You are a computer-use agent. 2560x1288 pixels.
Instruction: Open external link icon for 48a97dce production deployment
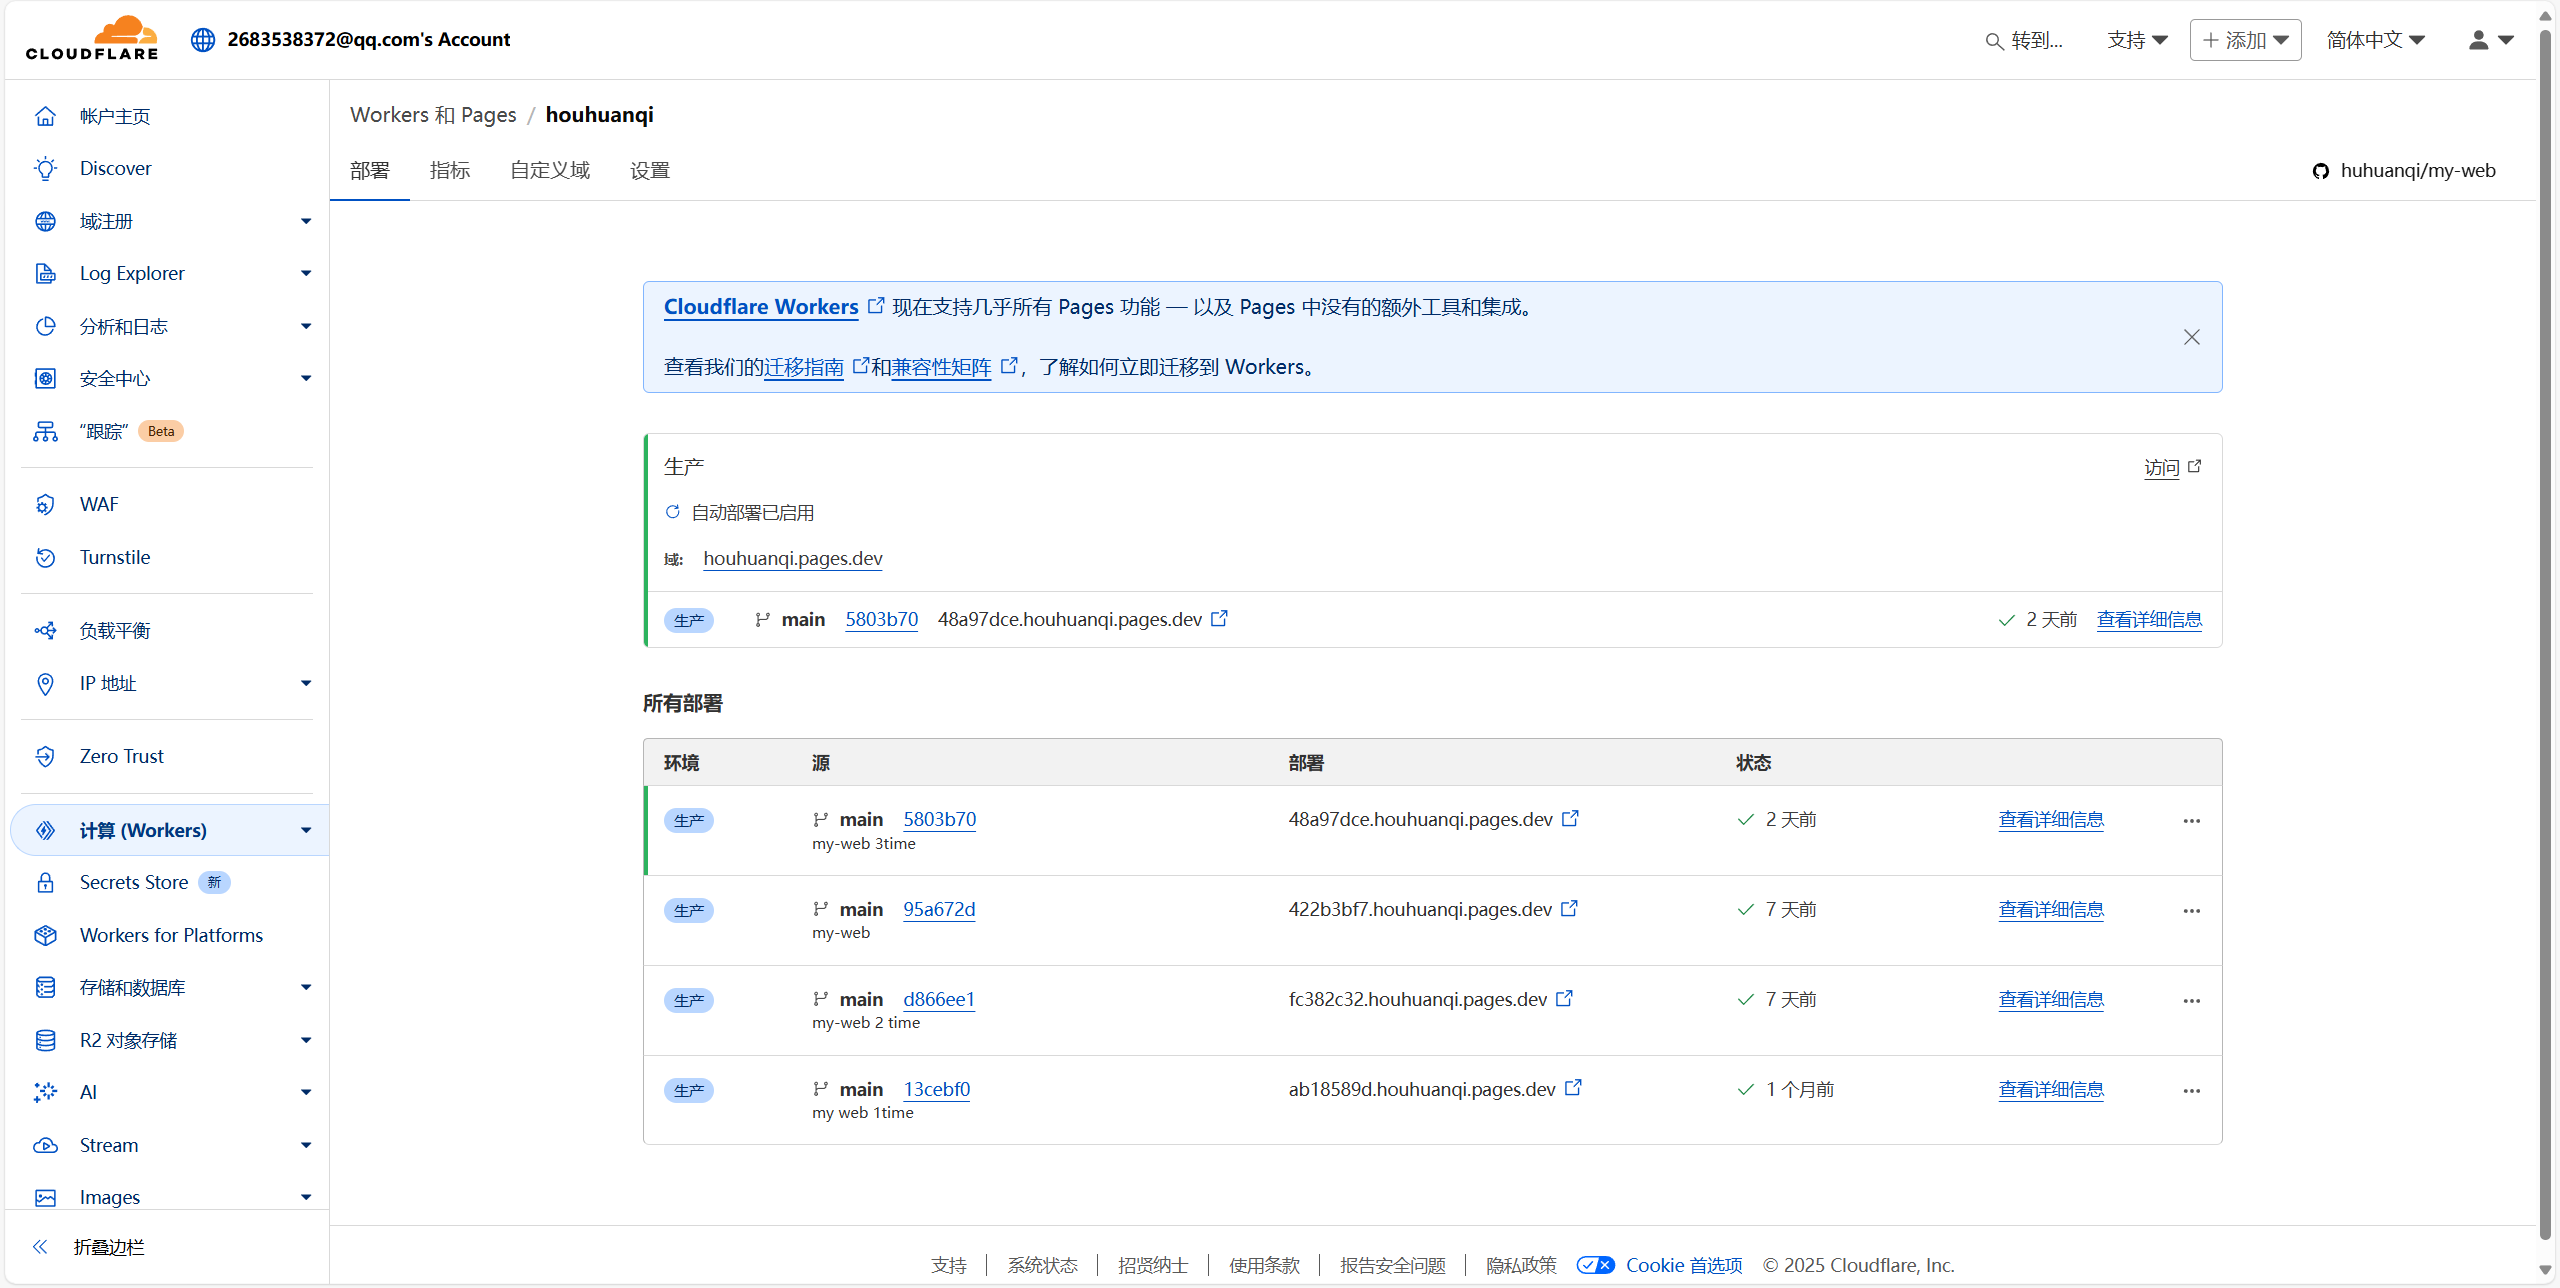click(1219, 619)
